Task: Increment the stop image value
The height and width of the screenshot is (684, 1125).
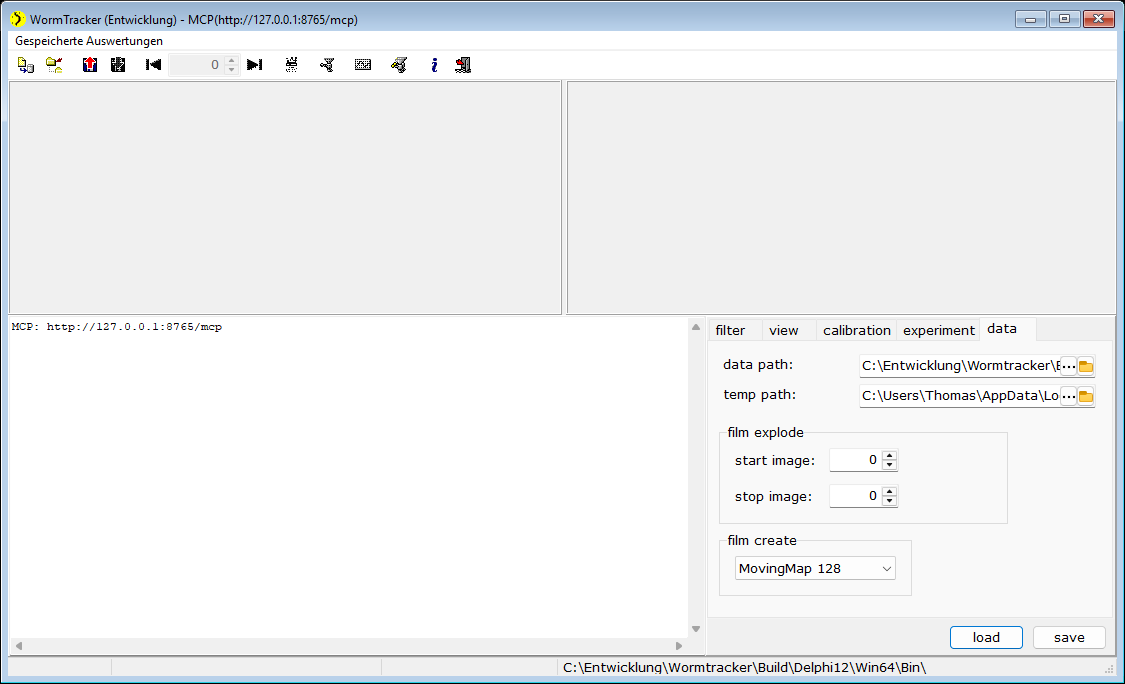Action: tap(890, 492)
